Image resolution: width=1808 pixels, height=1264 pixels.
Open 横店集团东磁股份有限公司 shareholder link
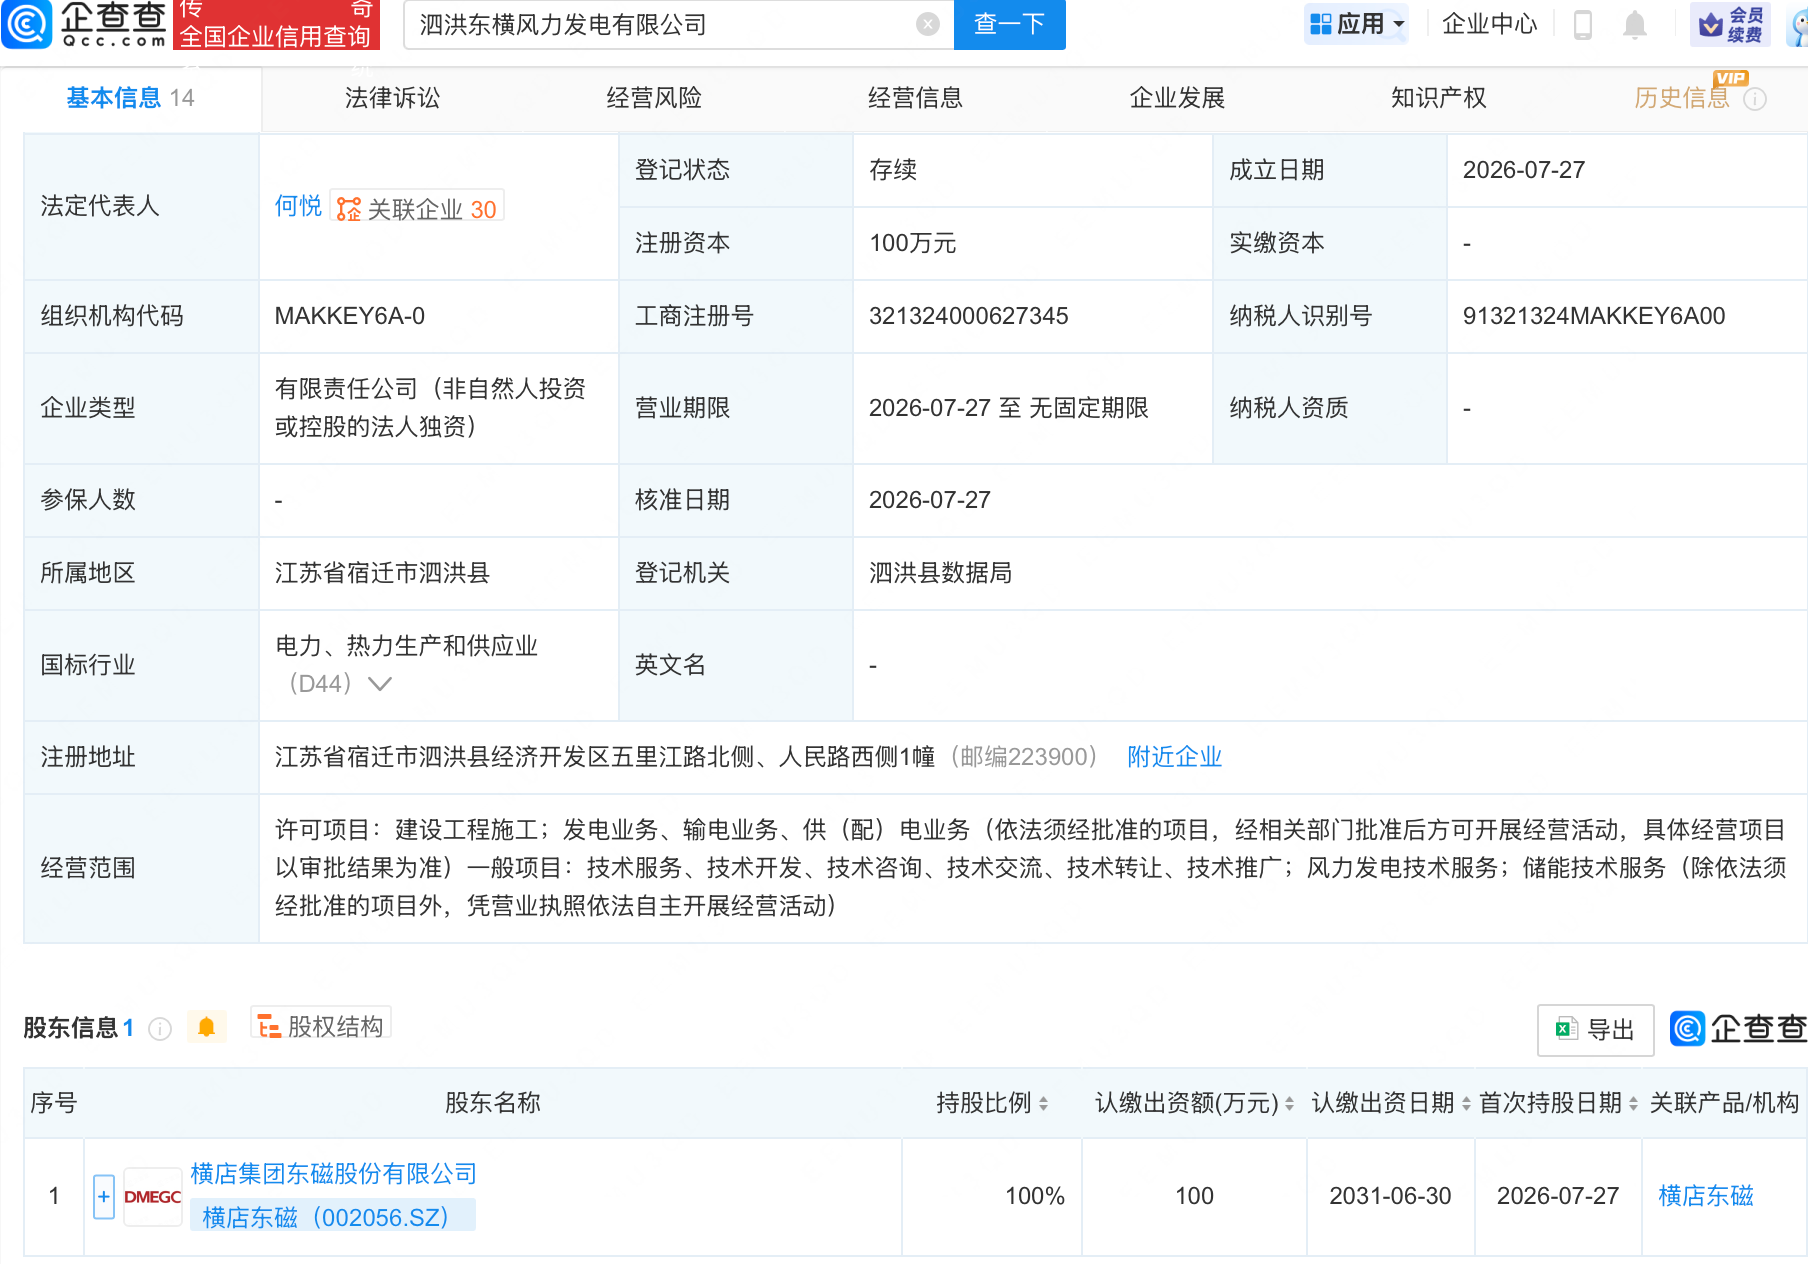click(333, 1174)
